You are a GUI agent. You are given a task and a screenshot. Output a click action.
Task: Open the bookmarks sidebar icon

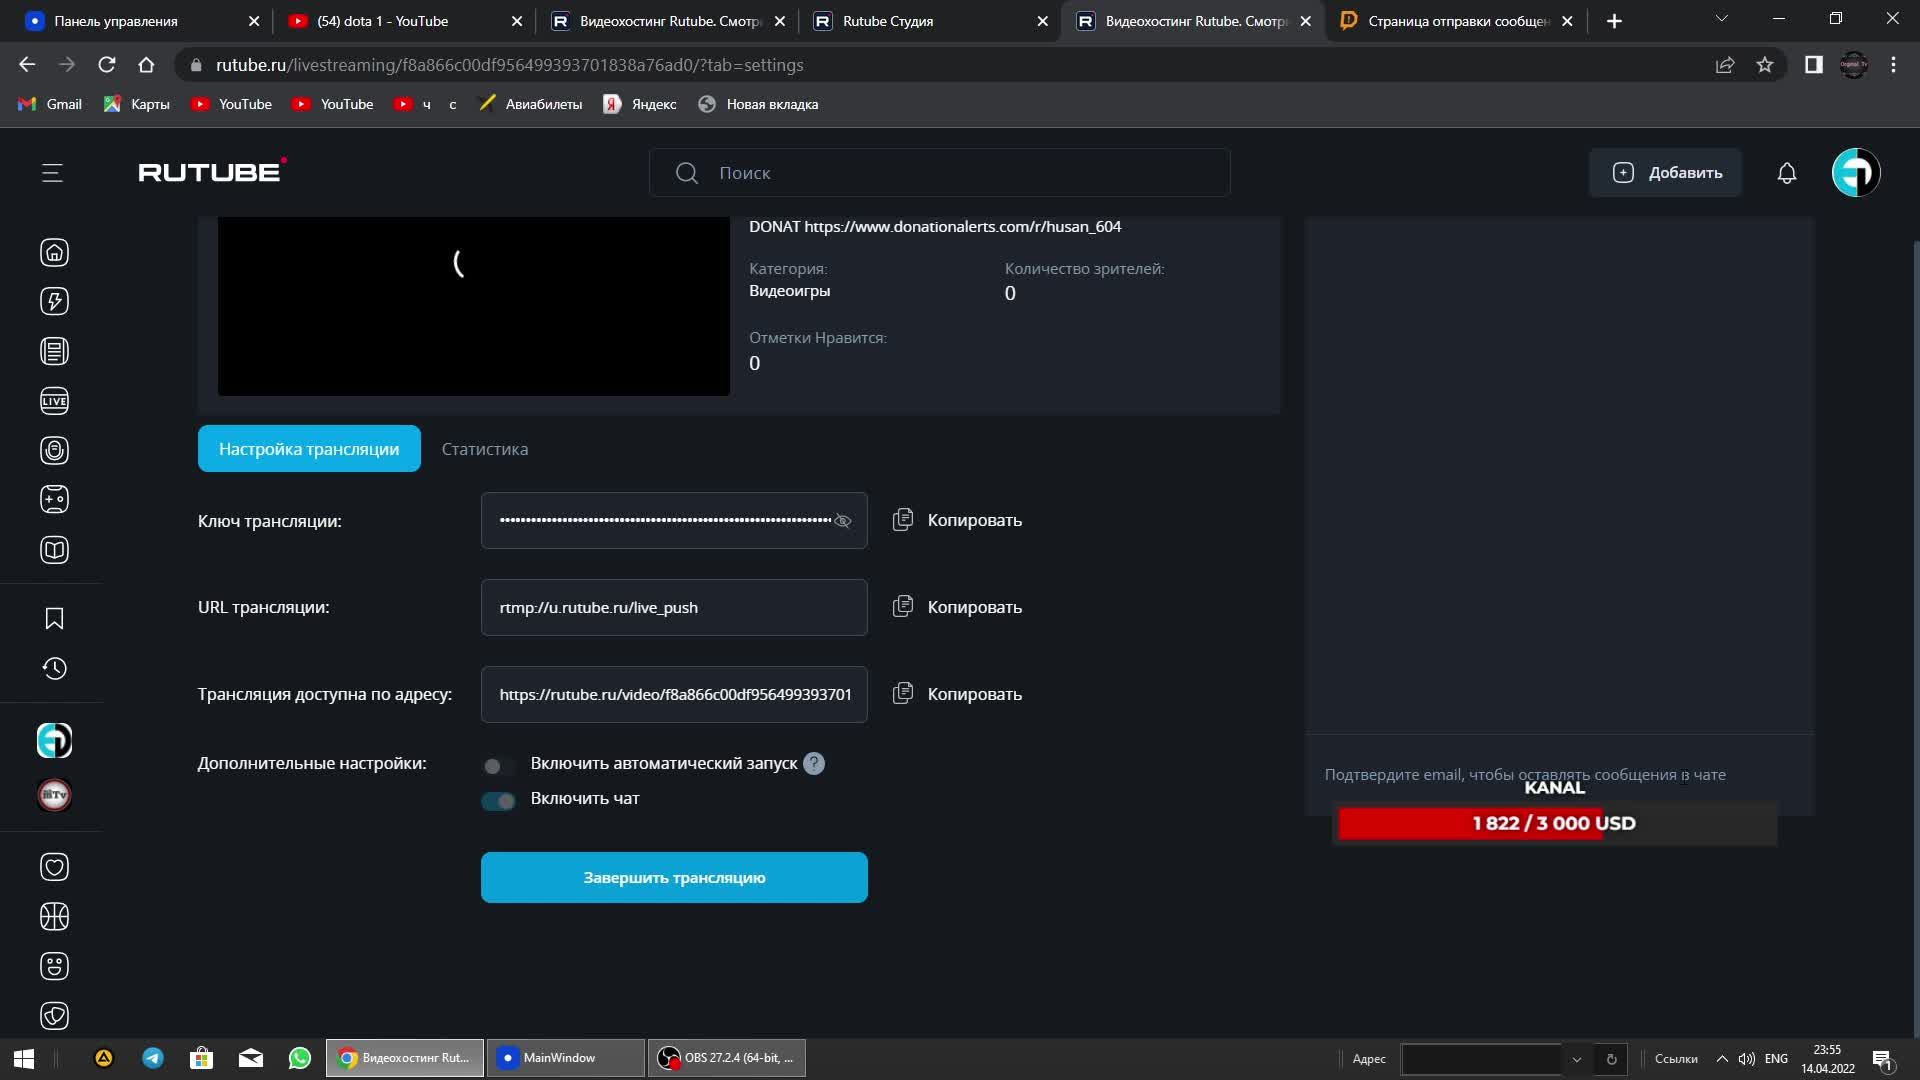coord(54,619)
